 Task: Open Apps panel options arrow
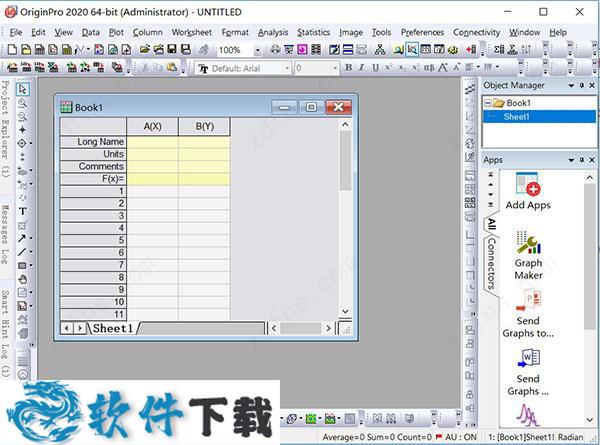coord(571,160)
